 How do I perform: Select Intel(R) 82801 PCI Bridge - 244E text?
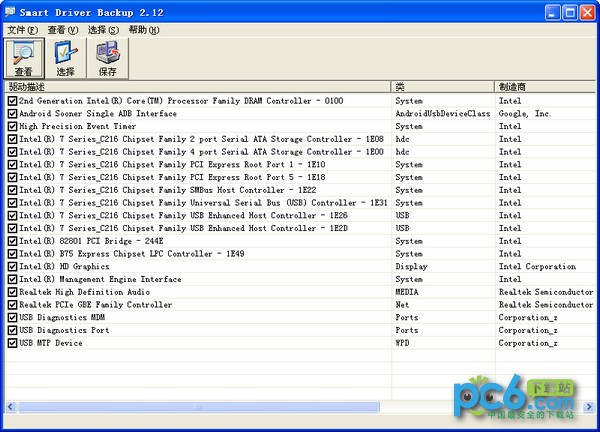[91, 241]
